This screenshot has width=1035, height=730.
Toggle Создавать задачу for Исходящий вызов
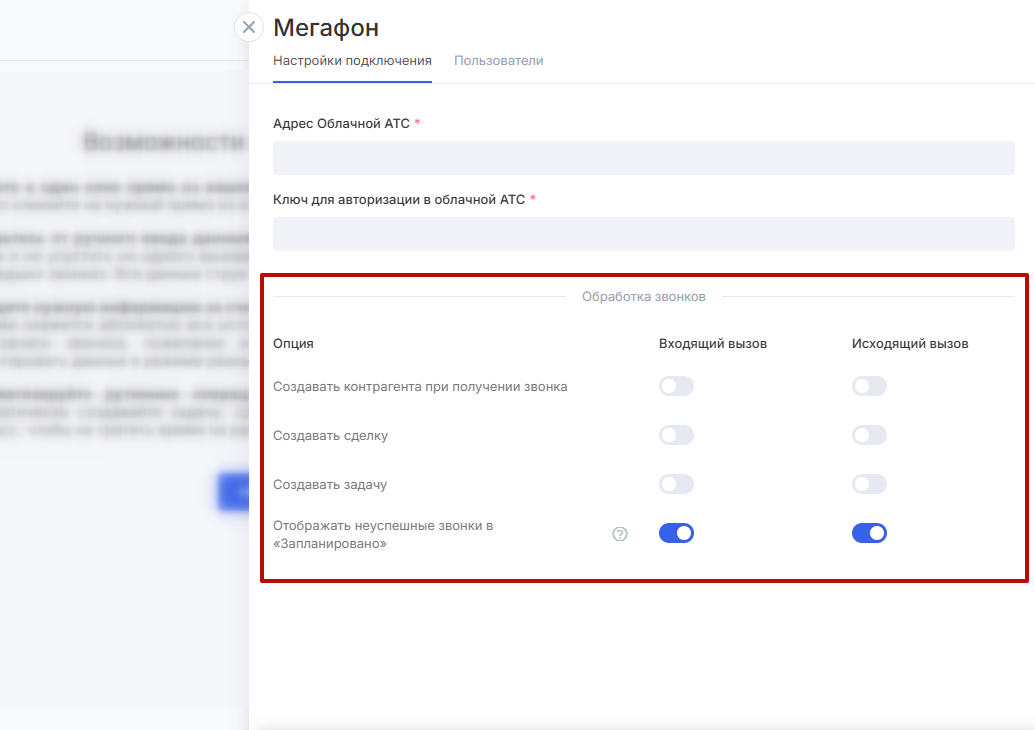(869, 484)
